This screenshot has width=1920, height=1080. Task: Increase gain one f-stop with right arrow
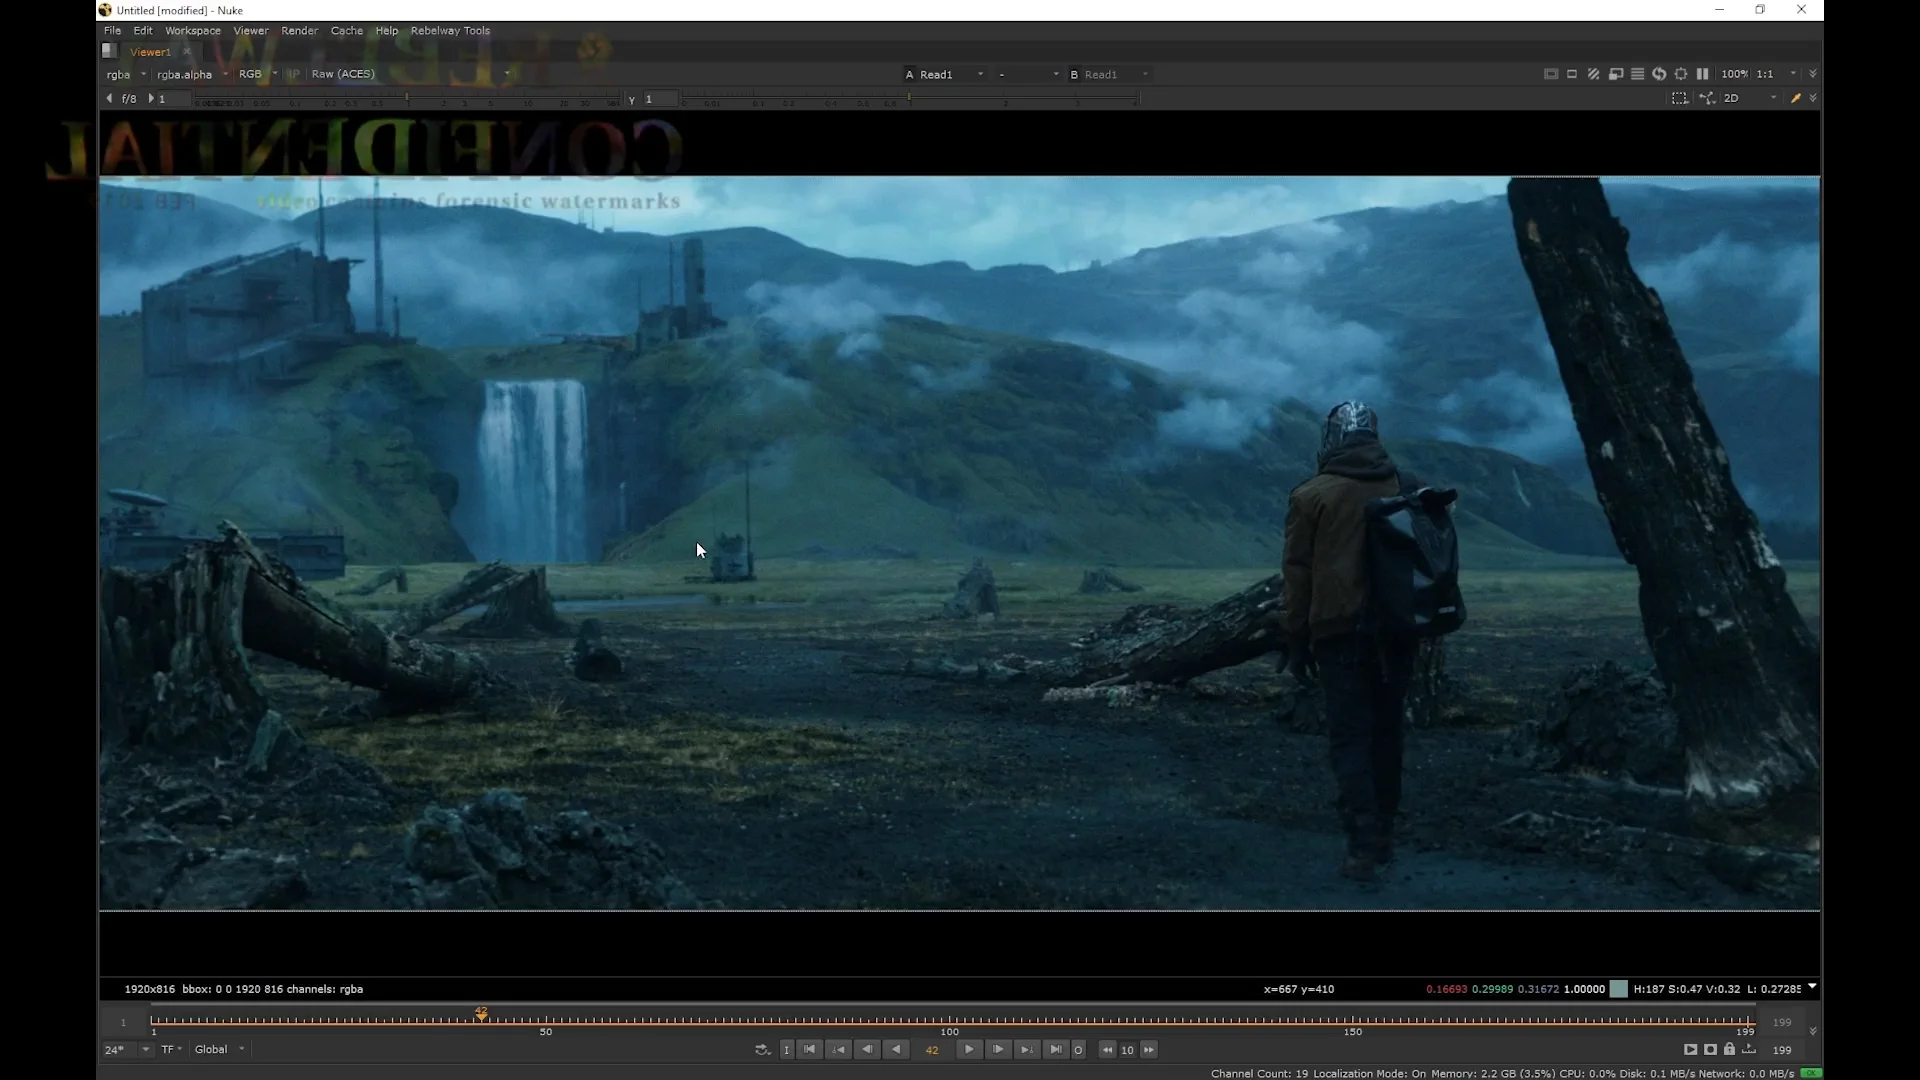[151, 98]
